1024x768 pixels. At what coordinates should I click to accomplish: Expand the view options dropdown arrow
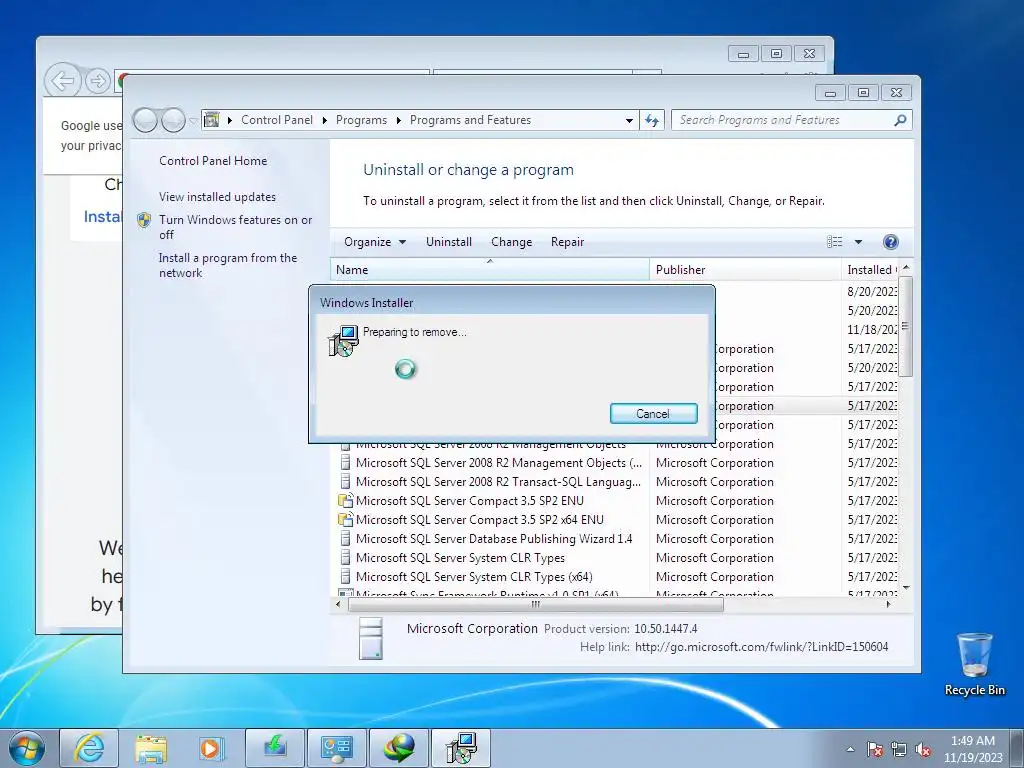click(x=858, y=242)
